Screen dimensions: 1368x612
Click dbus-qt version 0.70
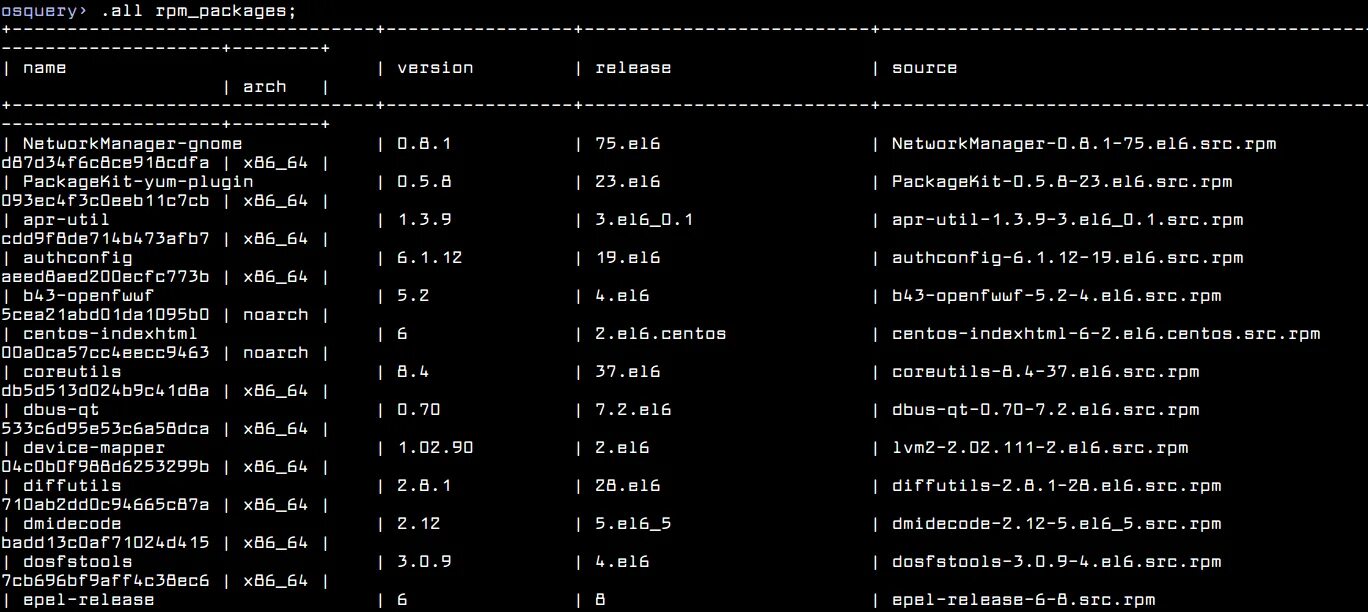tap(419, 410)
